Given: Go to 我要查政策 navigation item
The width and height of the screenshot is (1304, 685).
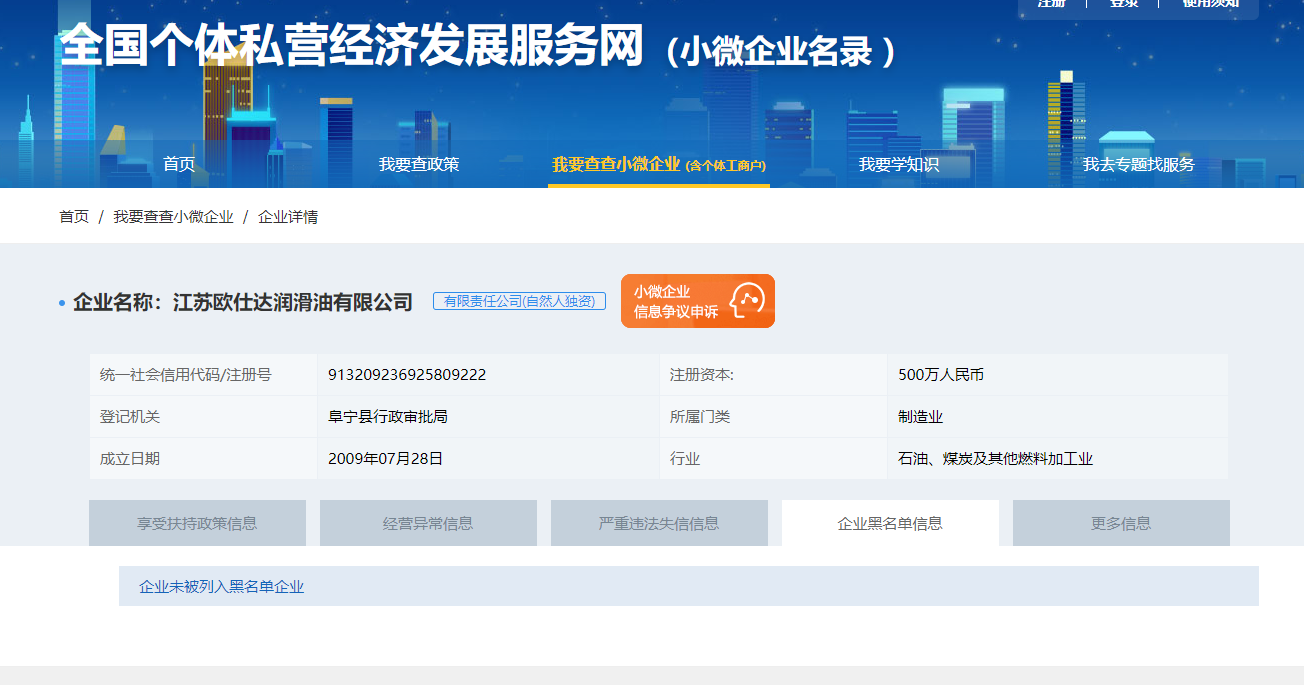Looking at the screenshot, I should coord(419,164).
